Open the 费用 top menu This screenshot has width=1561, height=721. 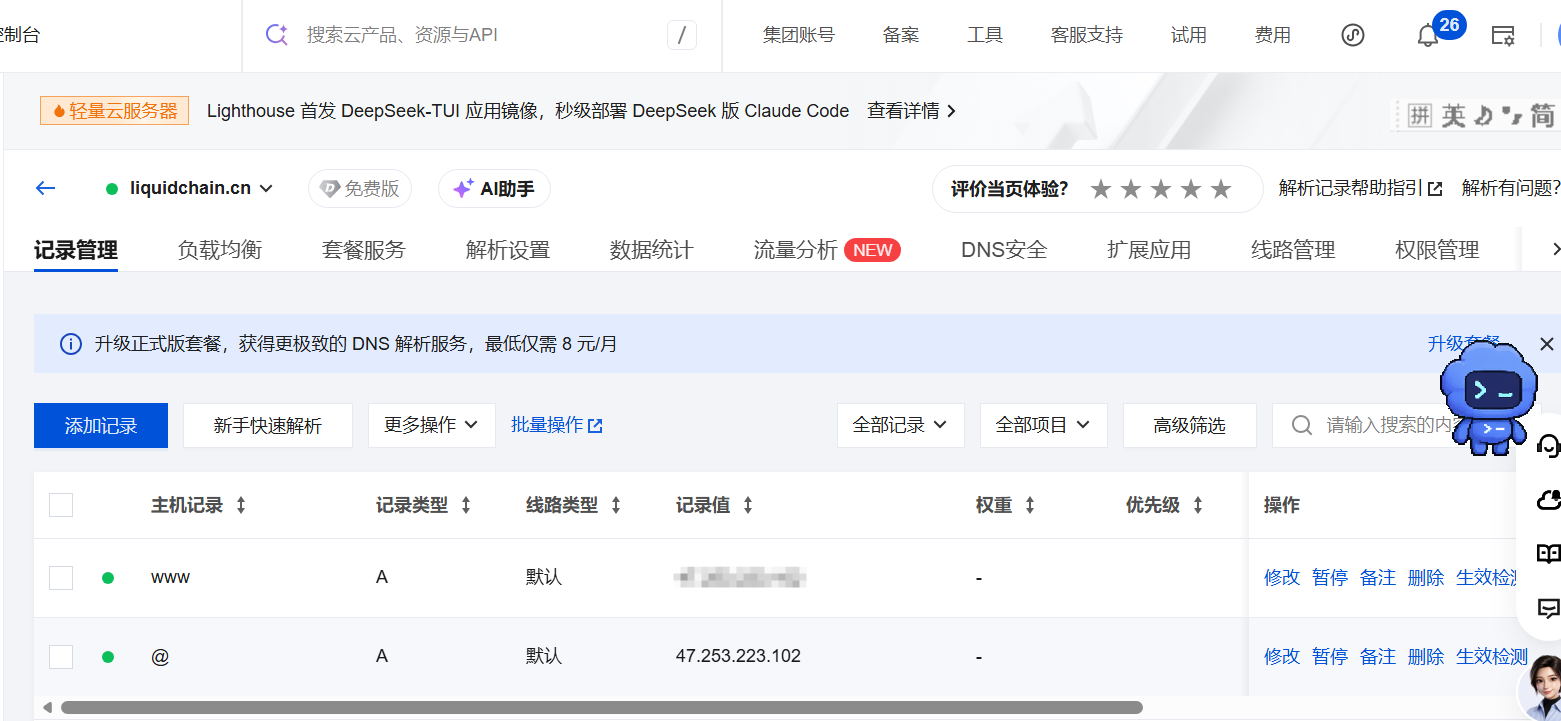1273,35
